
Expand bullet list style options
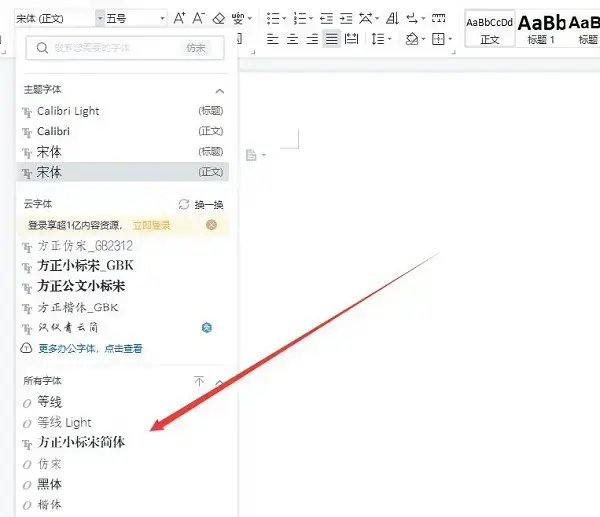284,18
